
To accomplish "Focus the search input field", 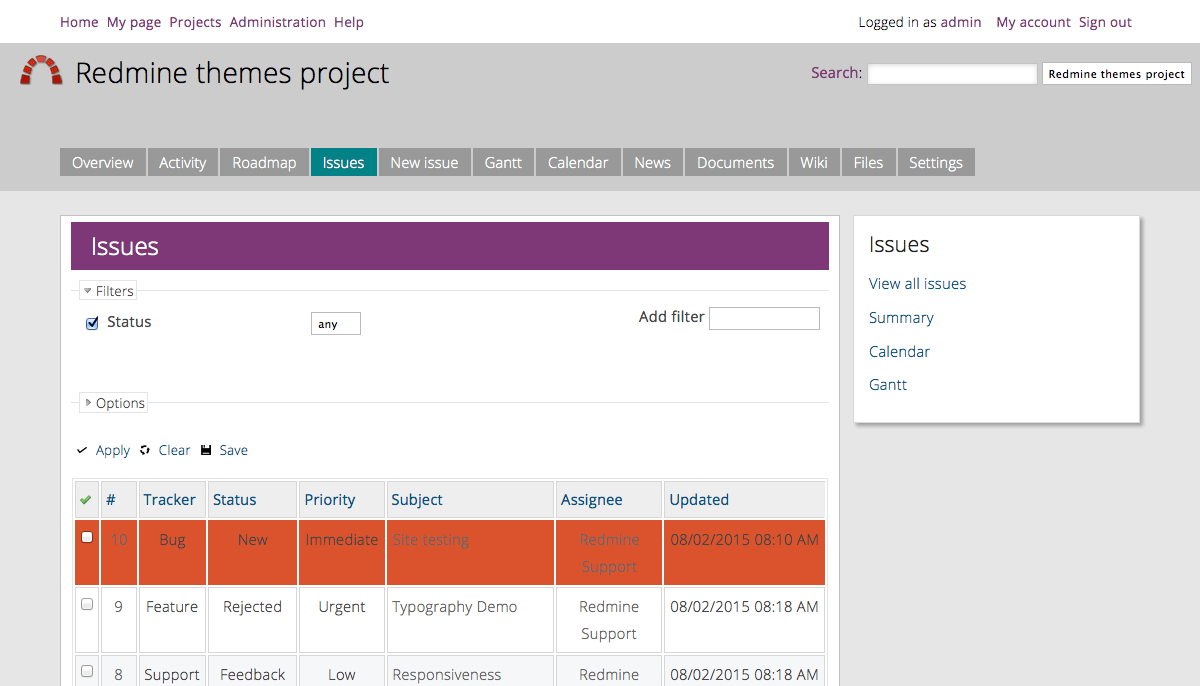I will [952, 74].
